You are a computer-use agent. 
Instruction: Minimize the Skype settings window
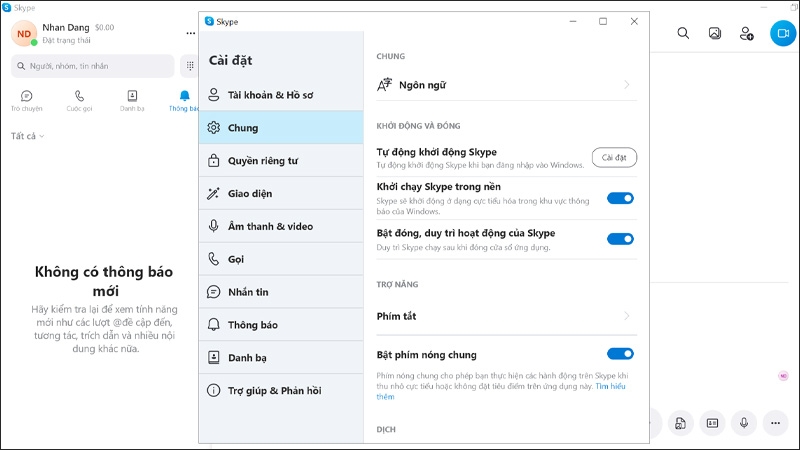click(x=573, y=21)
